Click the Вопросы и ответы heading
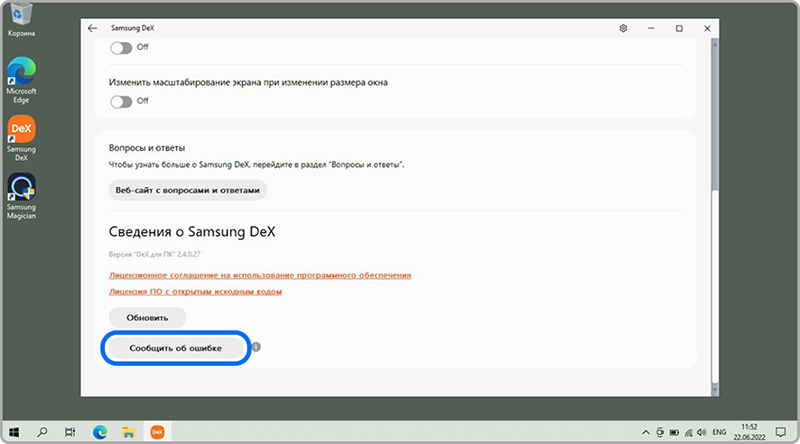 coord(146,148)
